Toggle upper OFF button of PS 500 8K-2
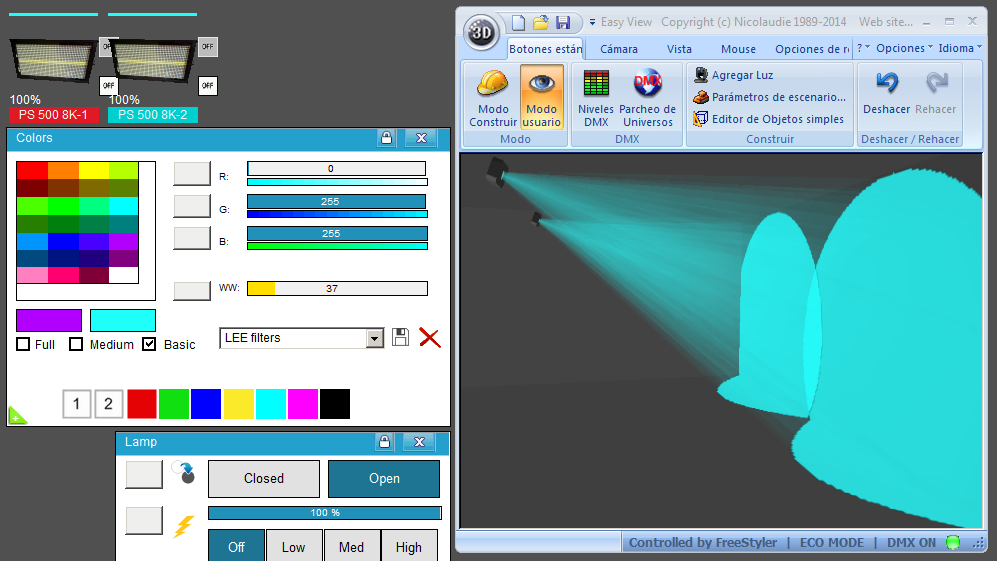Image resolution: width=997 pixels, height=561 pixels. (207, 46)
